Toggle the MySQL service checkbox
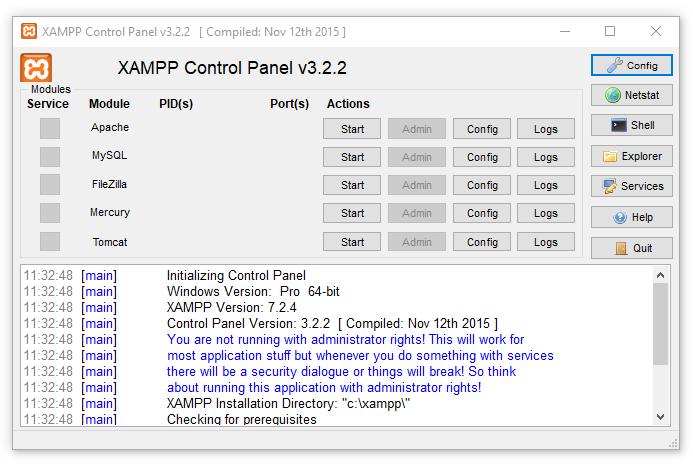The image size is (693, 464). (50, 157)
